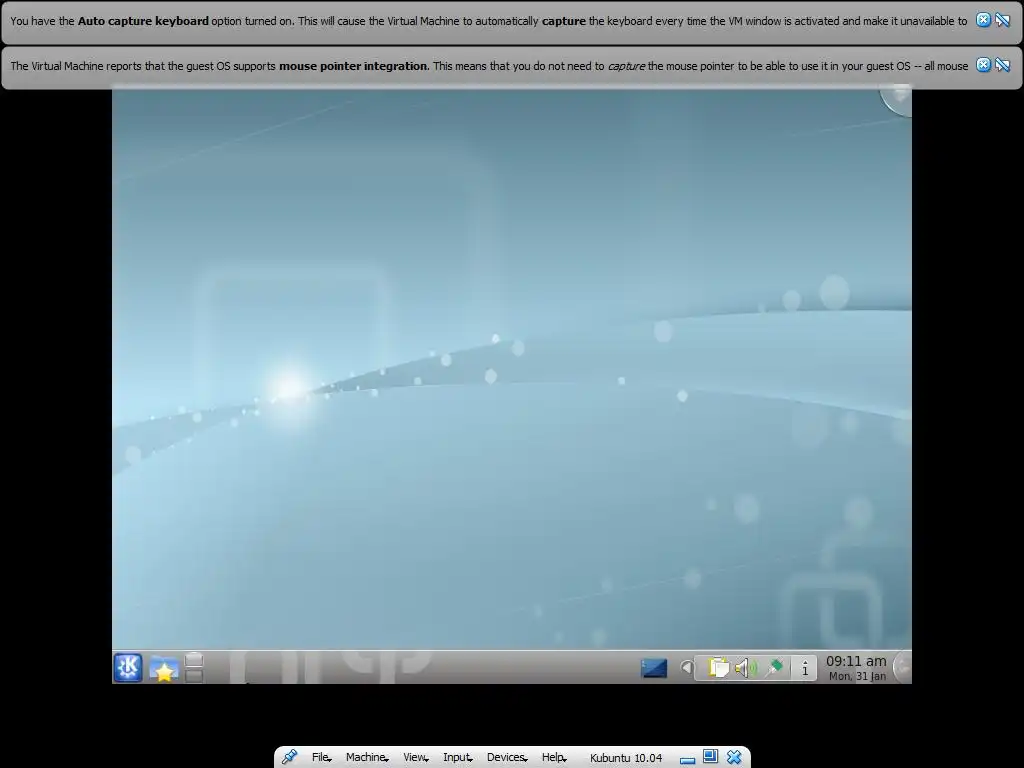1024x768 pixels.
Task: Click the green network plug tray icon
Action: coord(775,667)
